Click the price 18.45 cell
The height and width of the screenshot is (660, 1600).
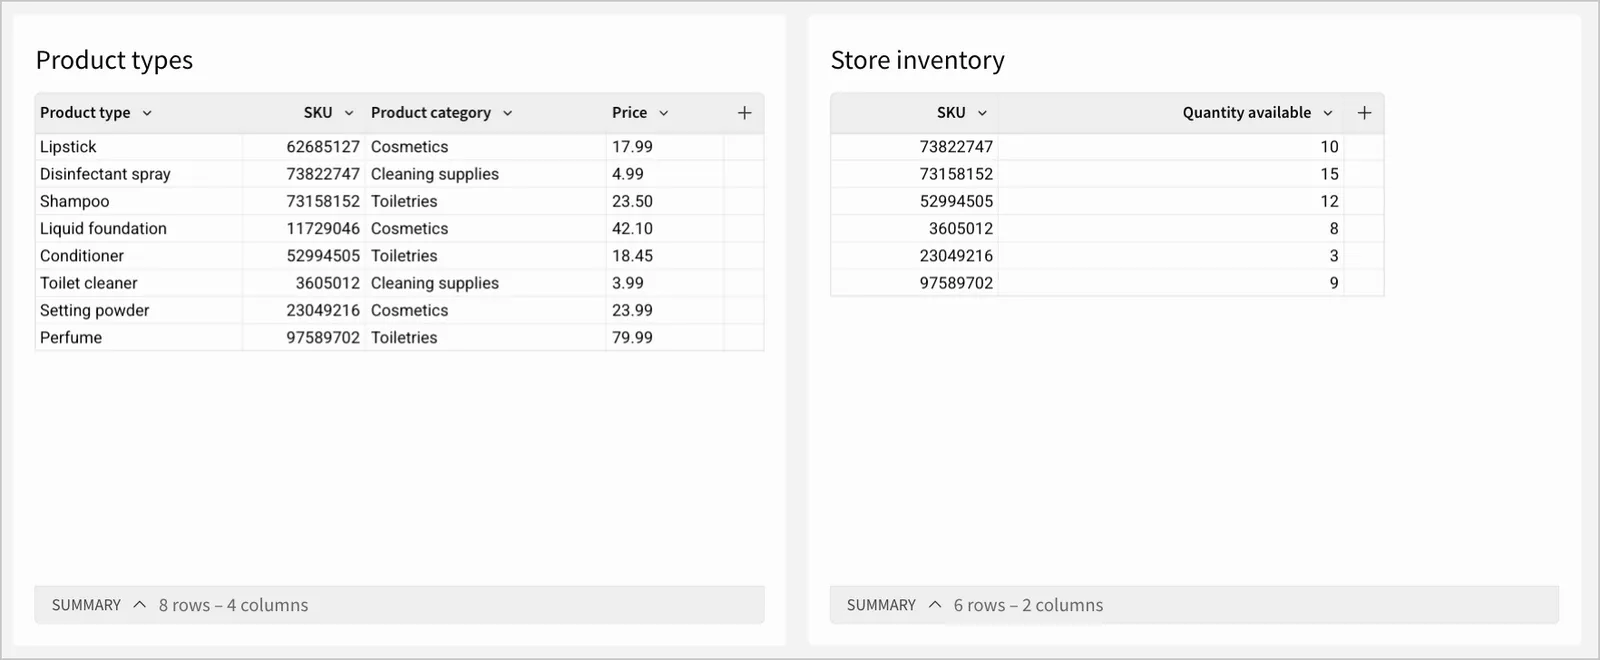click(664, 256)
